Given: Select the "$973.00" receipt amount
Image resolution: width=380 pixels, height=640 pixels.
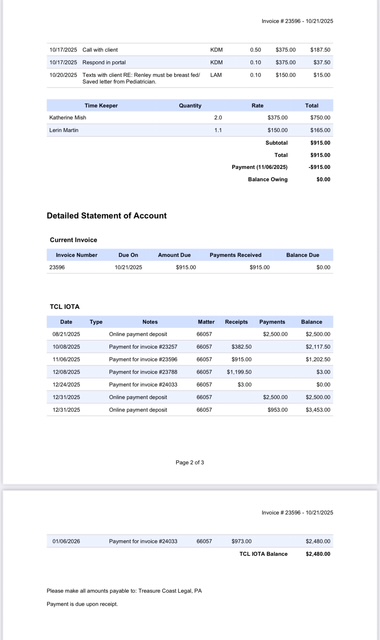Looking at the screenshot, I should pos(241,542).
